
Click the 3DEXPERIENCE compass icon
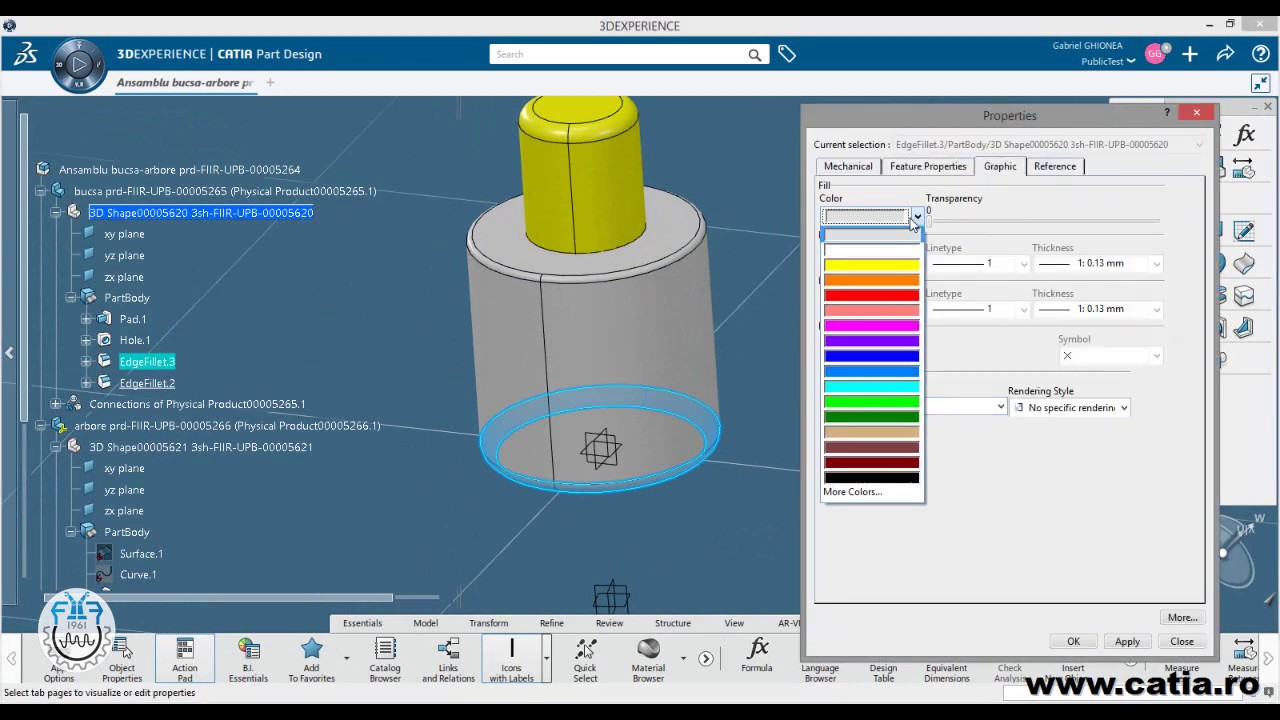pos(79,66)
